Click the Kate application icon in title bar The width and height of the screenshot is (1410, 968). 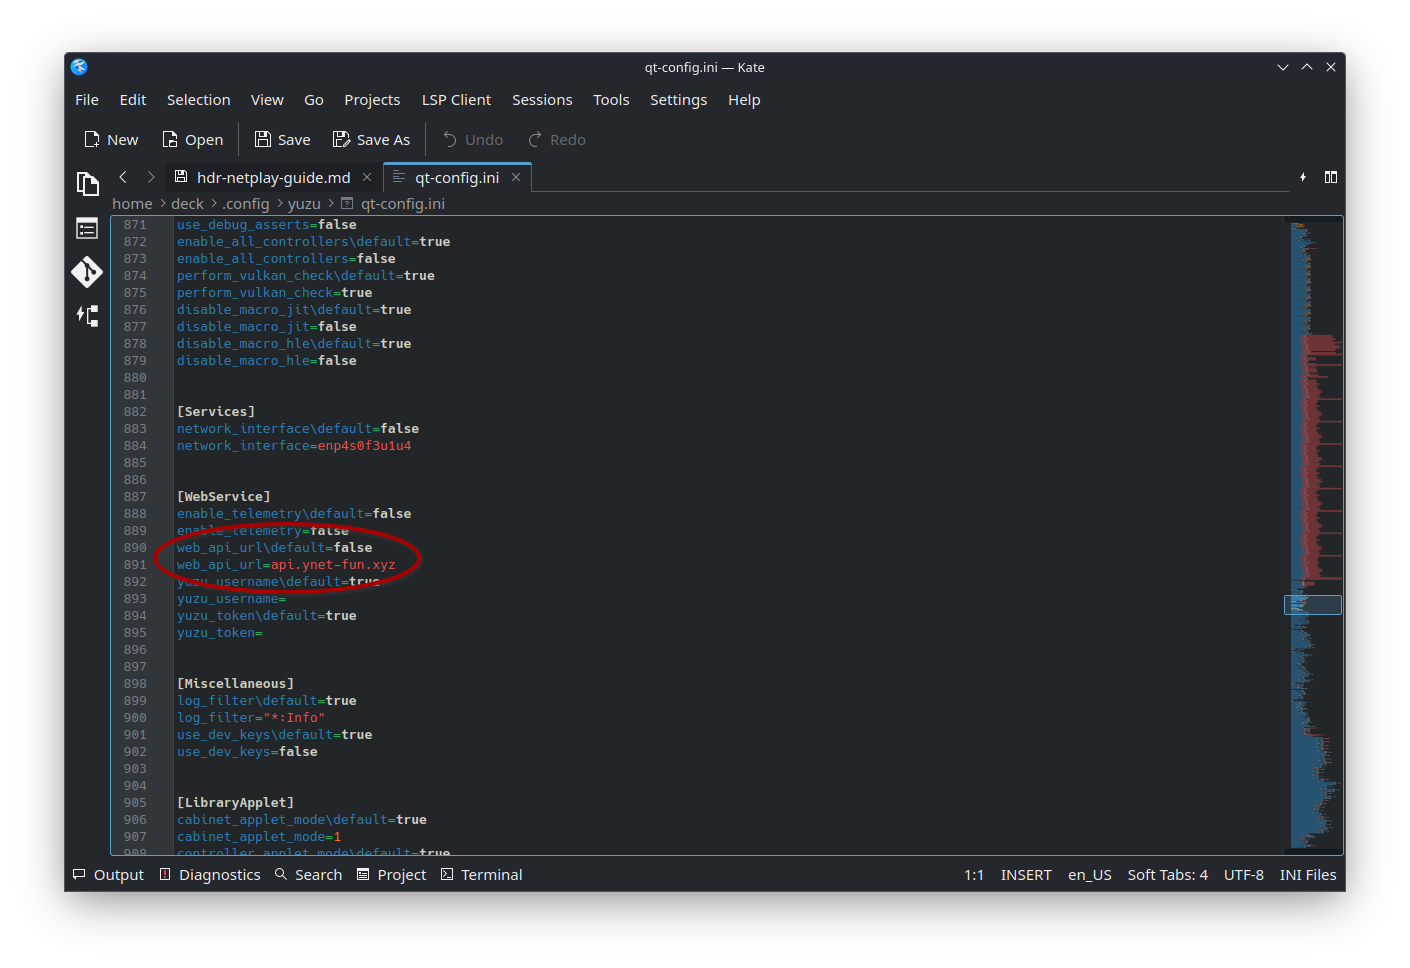[79, 67]
